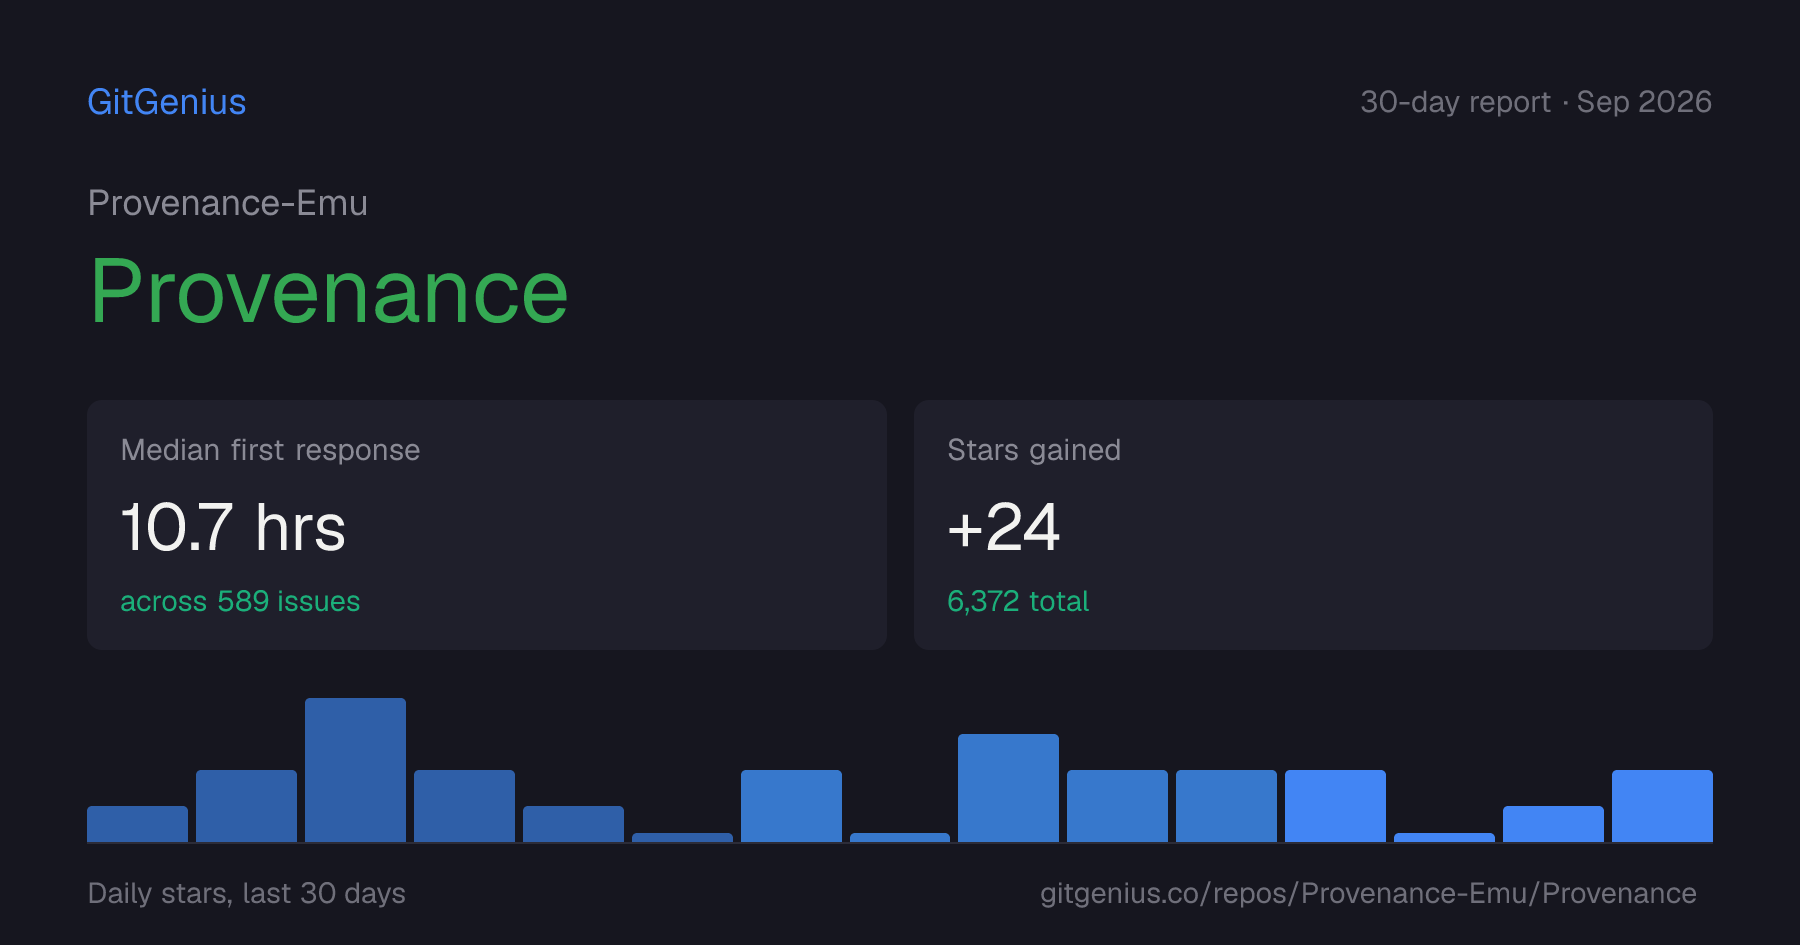The image size is (1800, 945).
Task: Click the GitGenius brand logo text
Action: pyautogui.click(x=167, y=102)
